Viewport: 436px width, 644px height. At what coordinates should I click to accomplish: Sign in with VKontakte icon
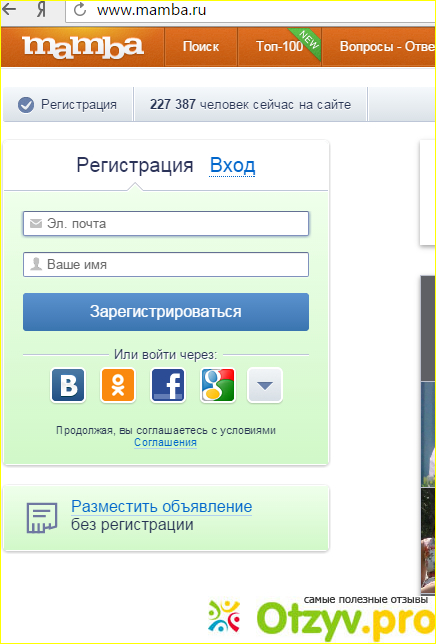tap(68, 385)
